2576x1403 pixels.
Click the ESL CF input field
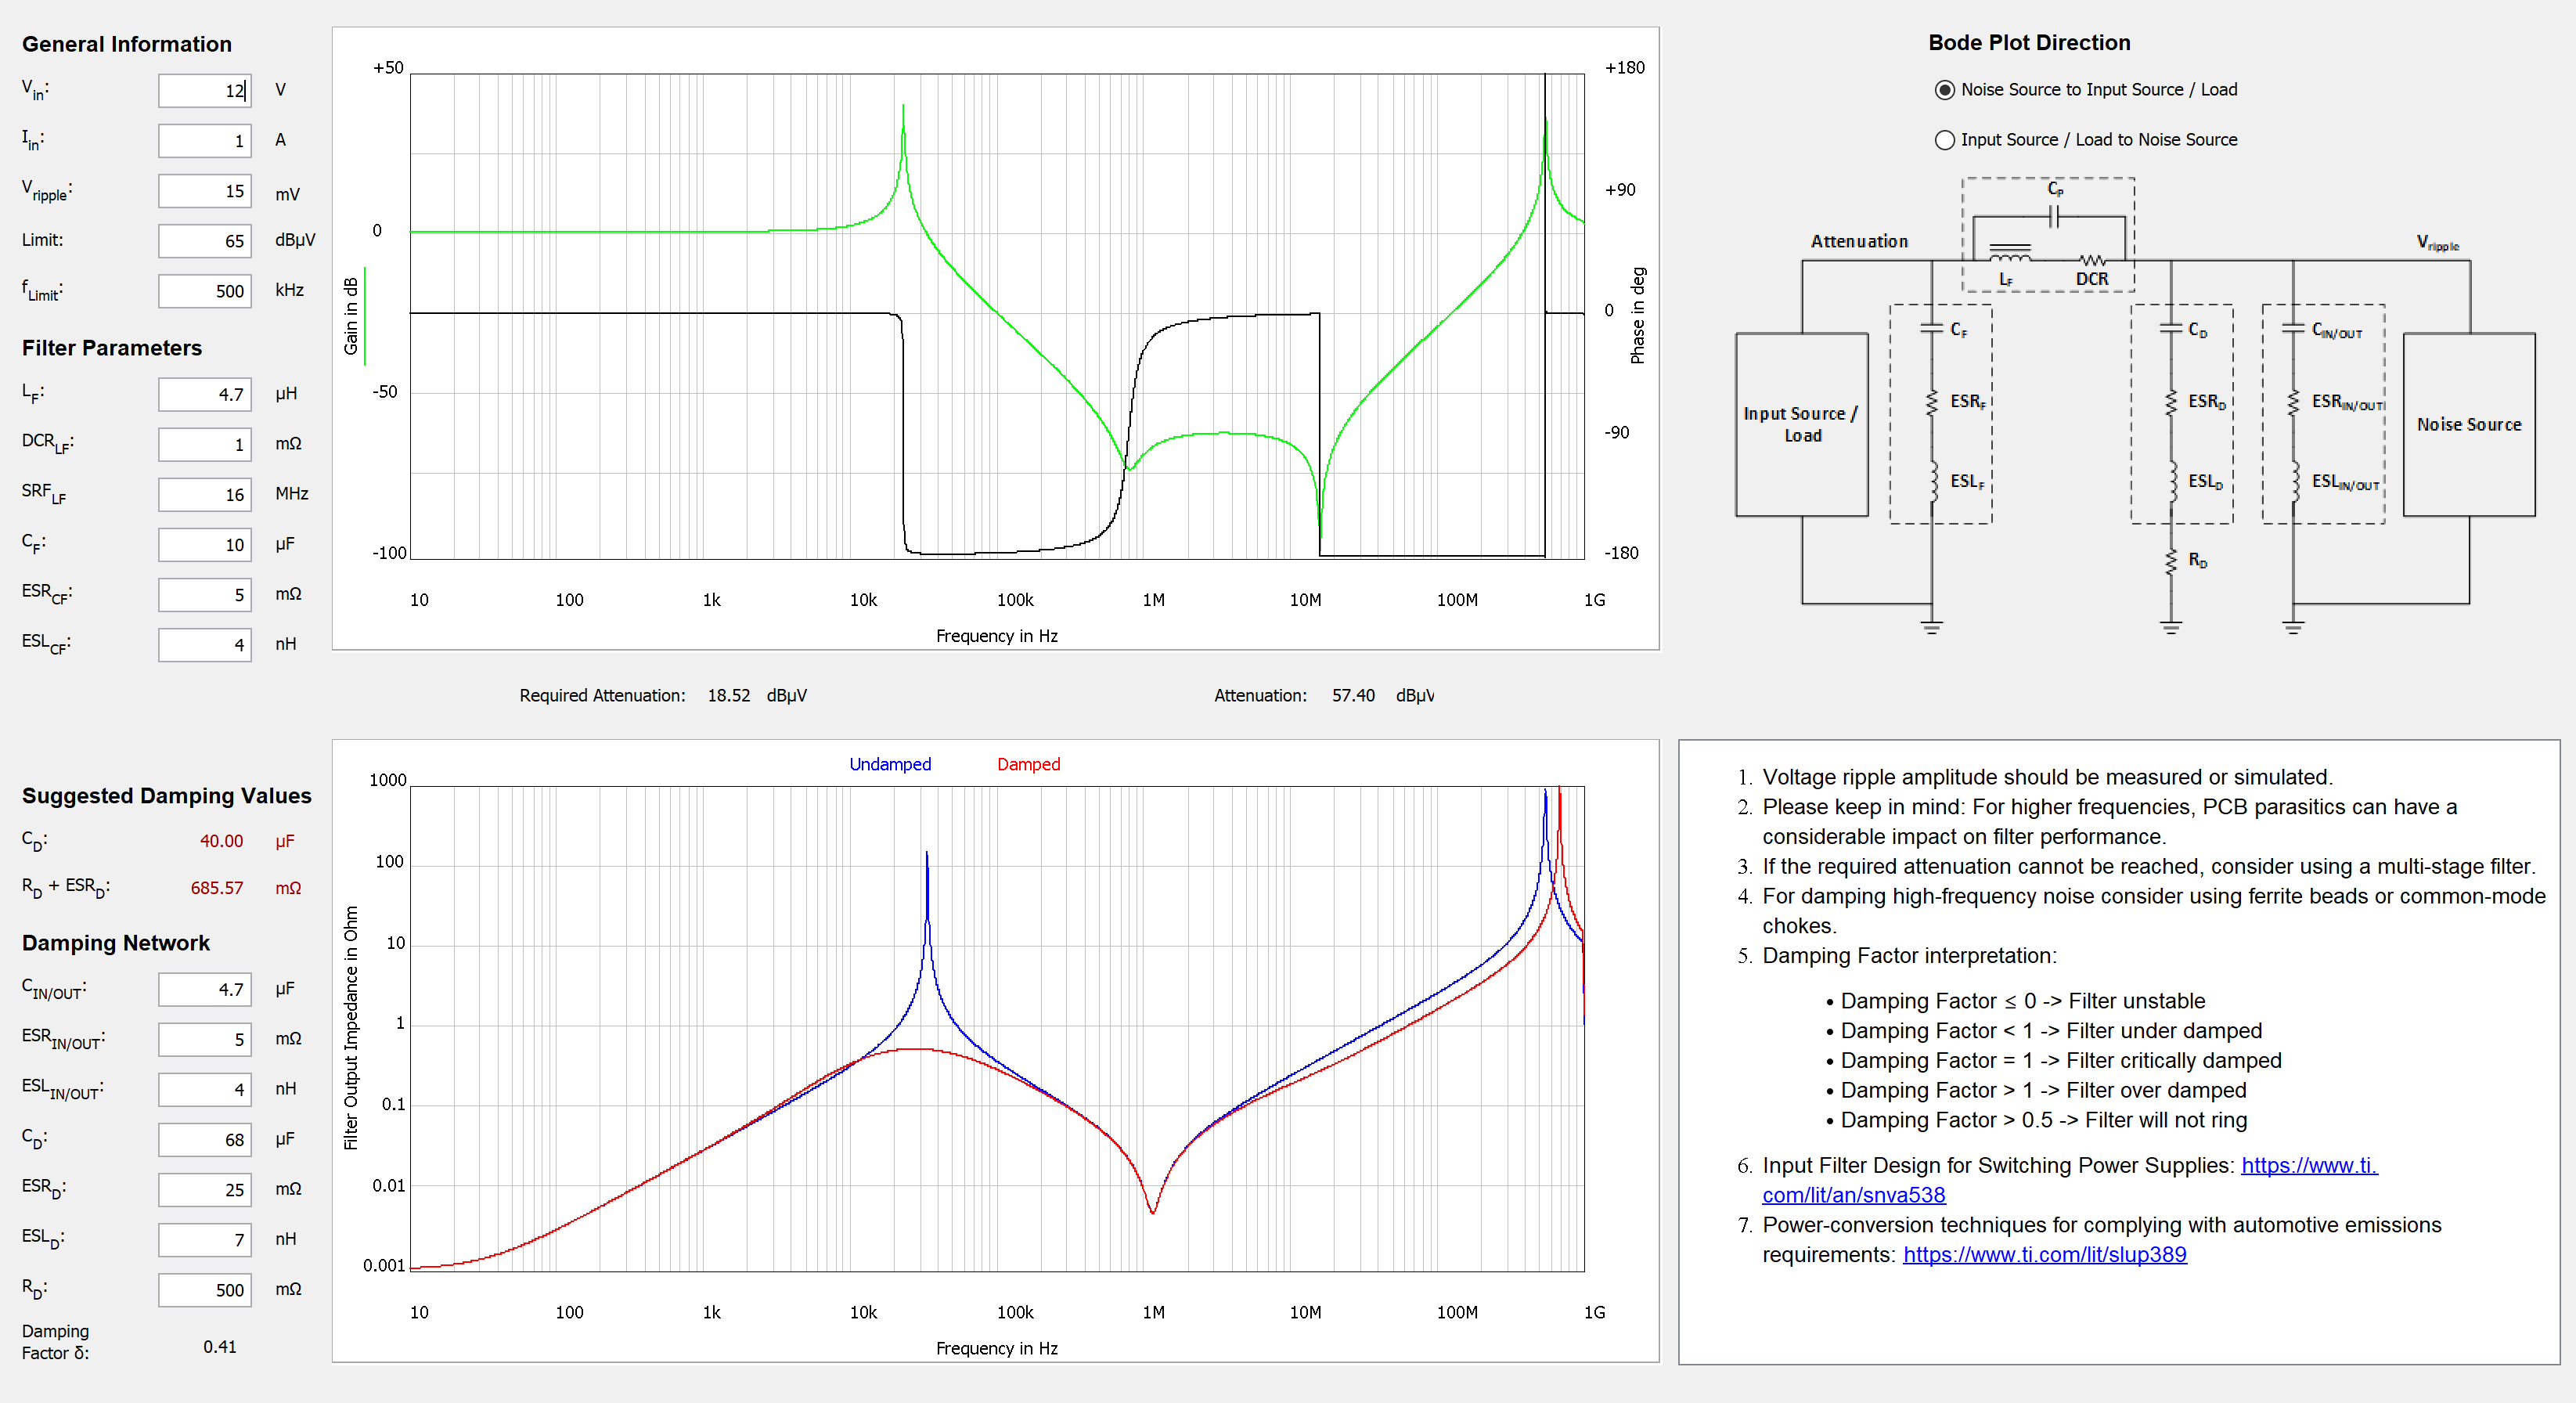(x=205, y=644)
